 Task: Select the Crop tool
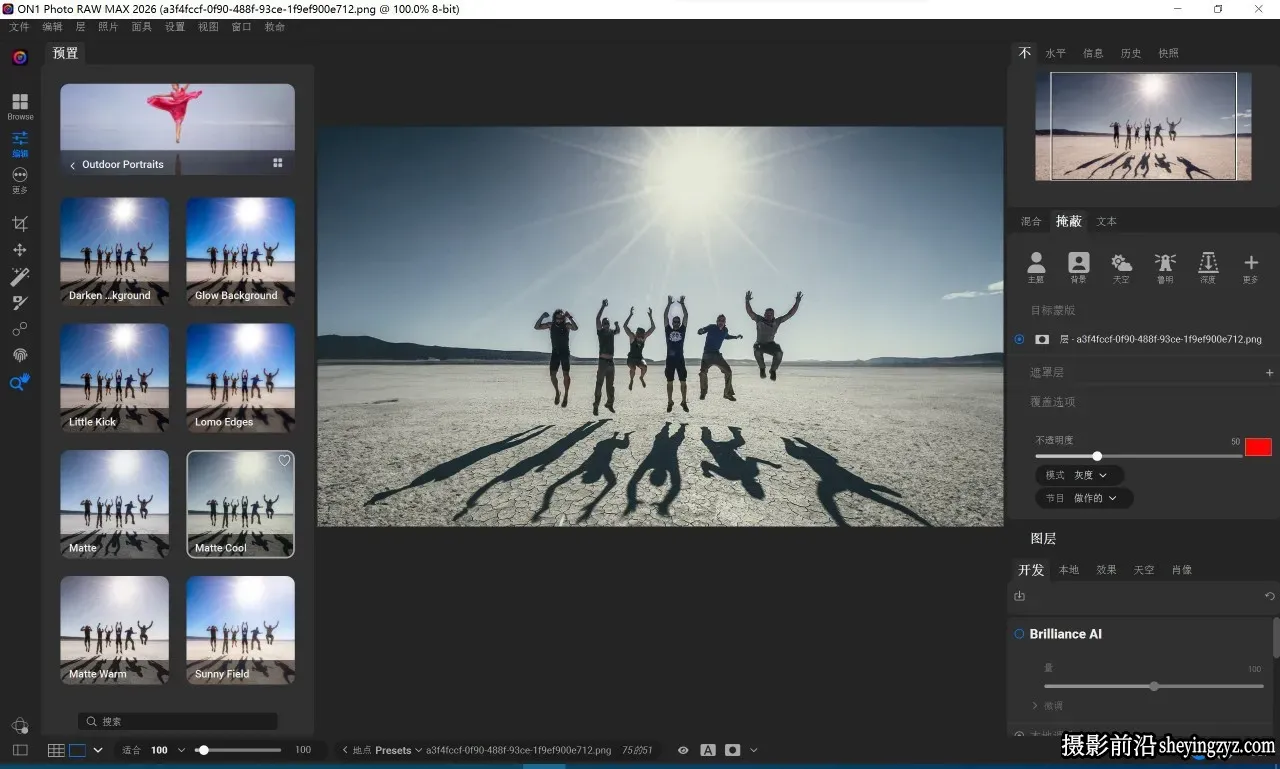tap(20, 223)
